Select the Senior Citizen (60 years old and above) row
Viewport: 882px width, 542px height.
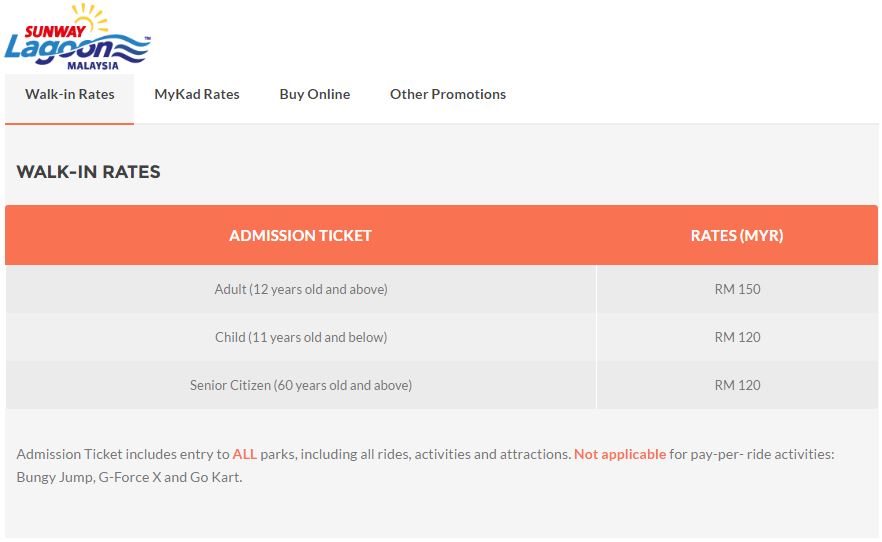click(x=442, y=385)
